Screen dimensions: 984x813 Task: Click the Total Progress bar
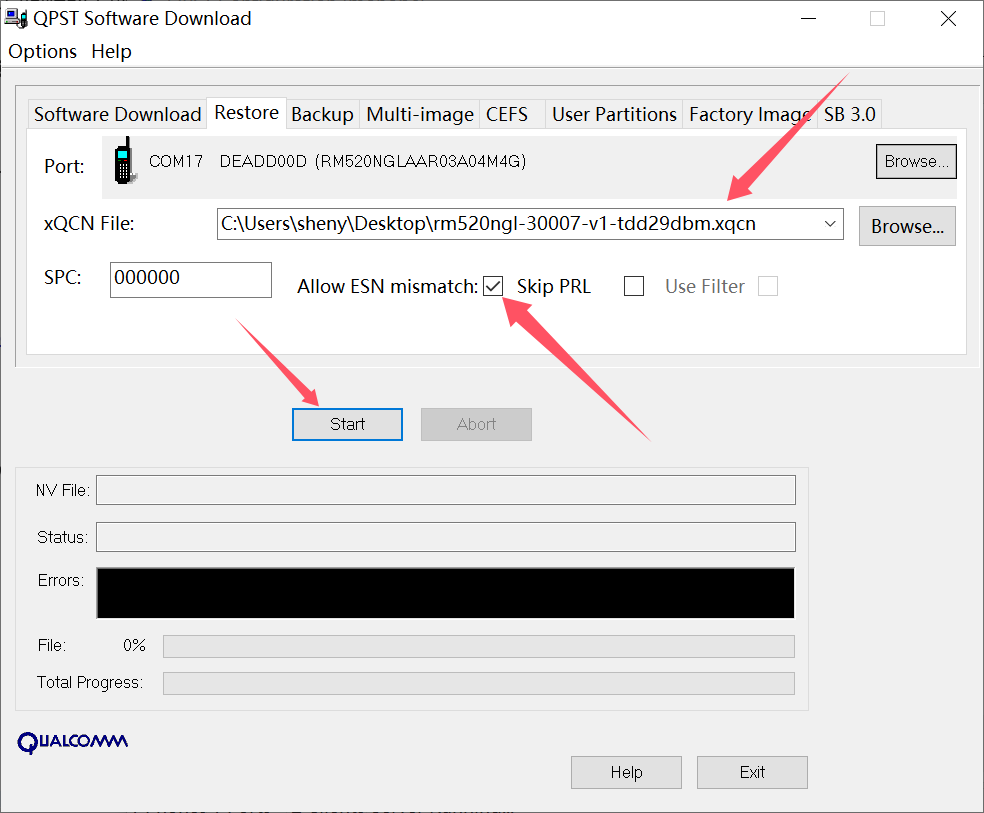pos(479,683)
